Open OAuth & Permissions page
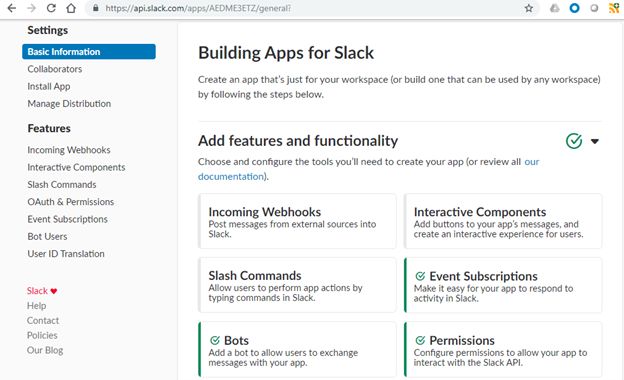 (x=70, y=202)
